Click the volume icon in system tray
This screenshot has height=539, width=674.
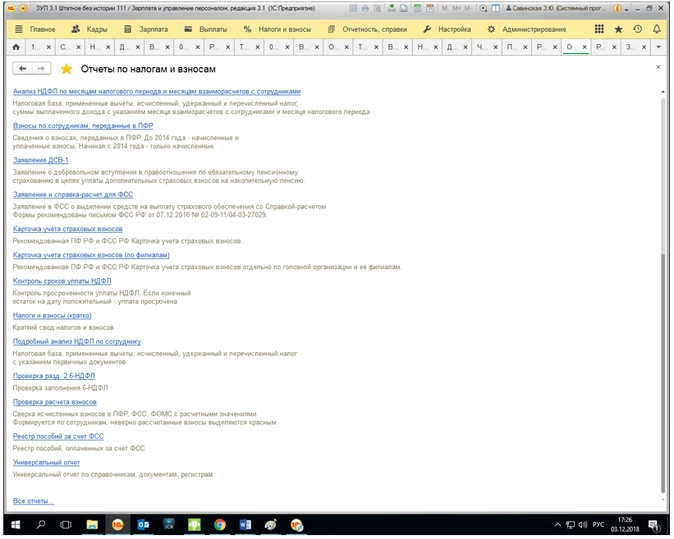click(583, 525)
